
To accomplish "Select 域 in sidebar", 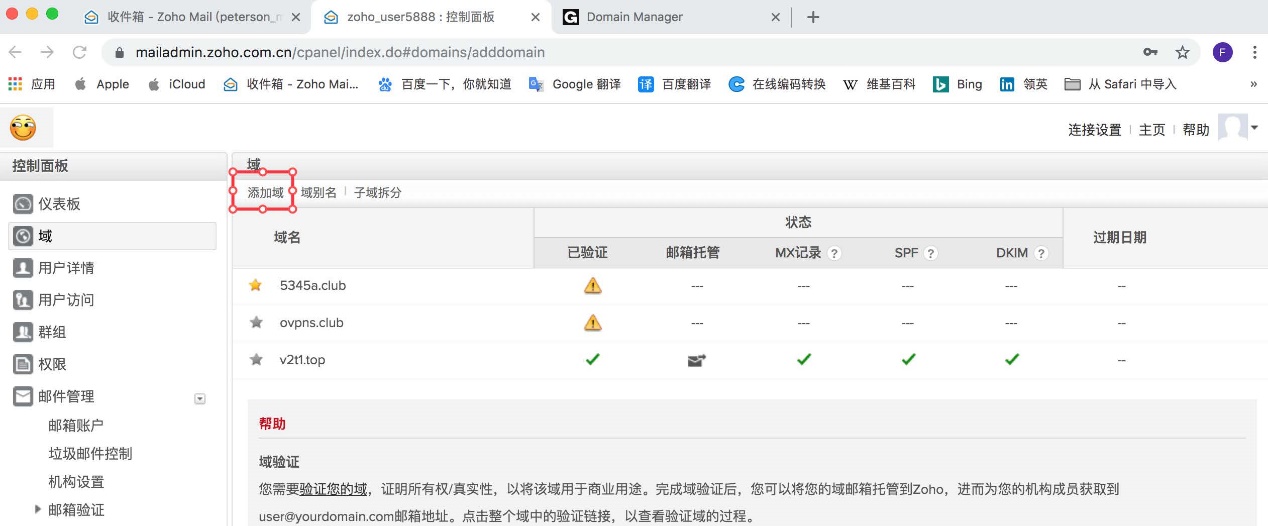I will [x=112, y=236].
